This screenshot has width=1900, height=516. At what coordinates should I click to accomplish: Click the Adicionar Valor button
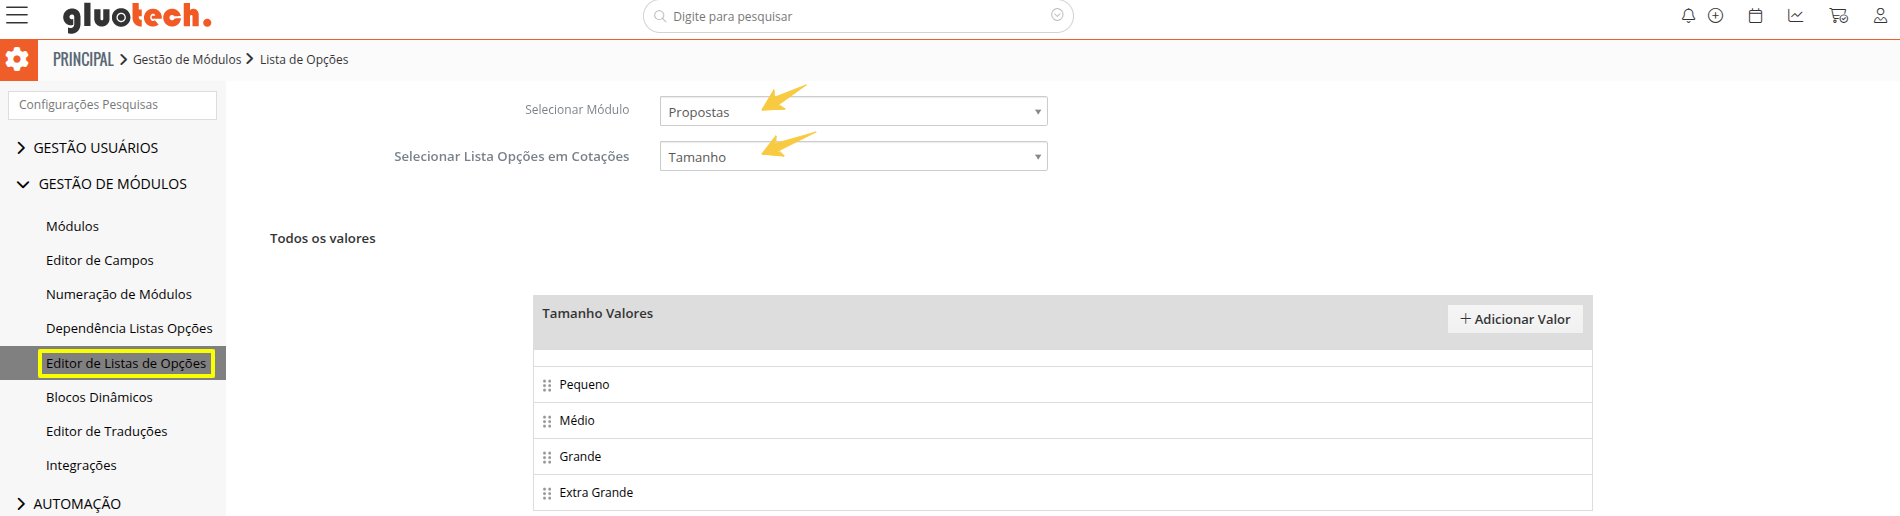(1515, 319)
